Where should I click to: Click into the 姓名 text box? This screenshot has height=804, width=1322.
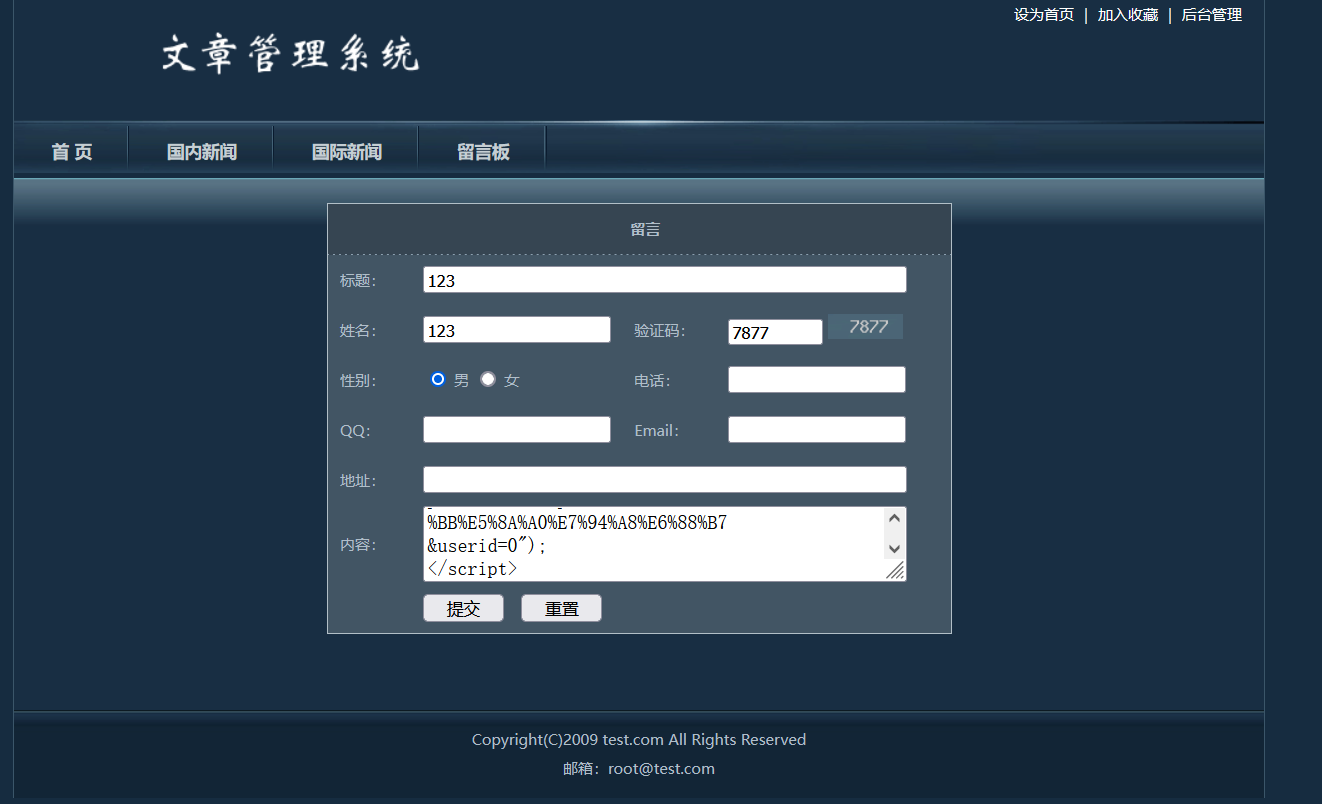[x=517, y=330]
